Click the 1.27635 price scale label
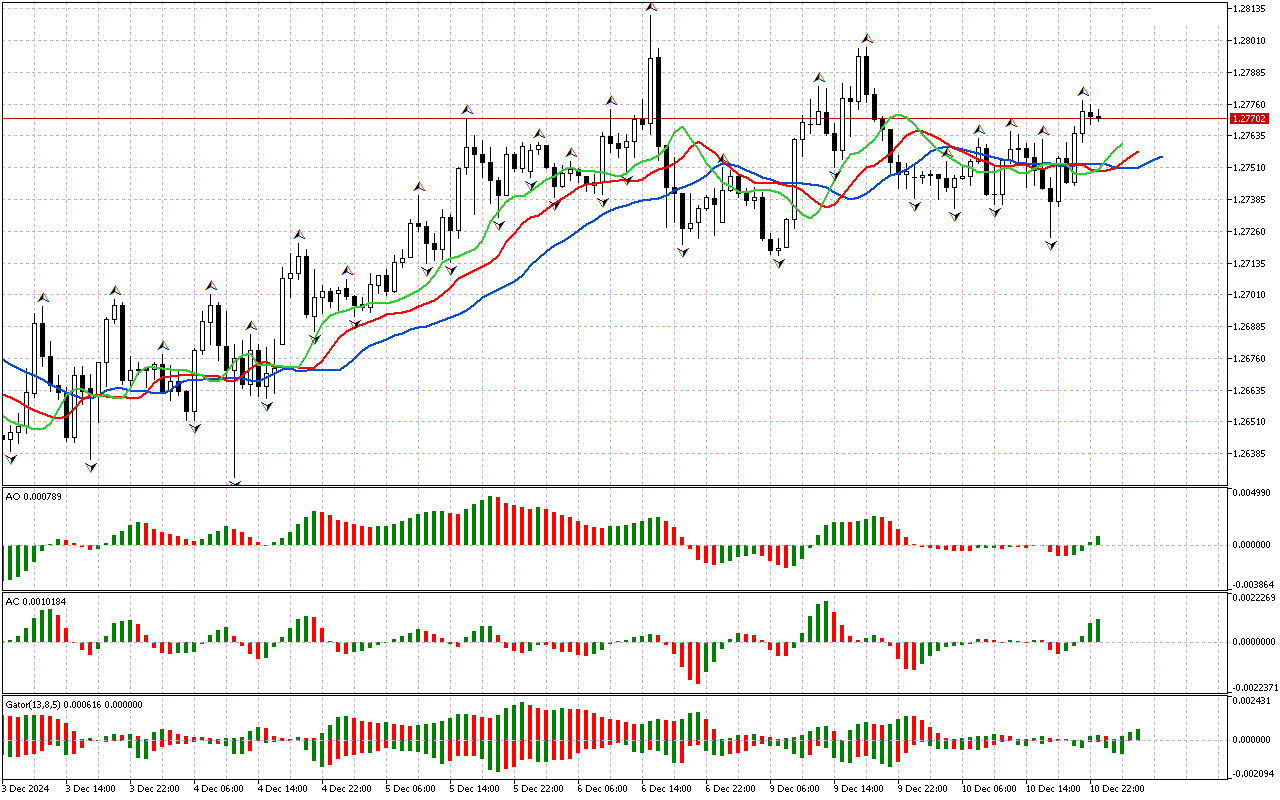The width and height of the screenshot is (1280, 800). tap(1250, 135)
